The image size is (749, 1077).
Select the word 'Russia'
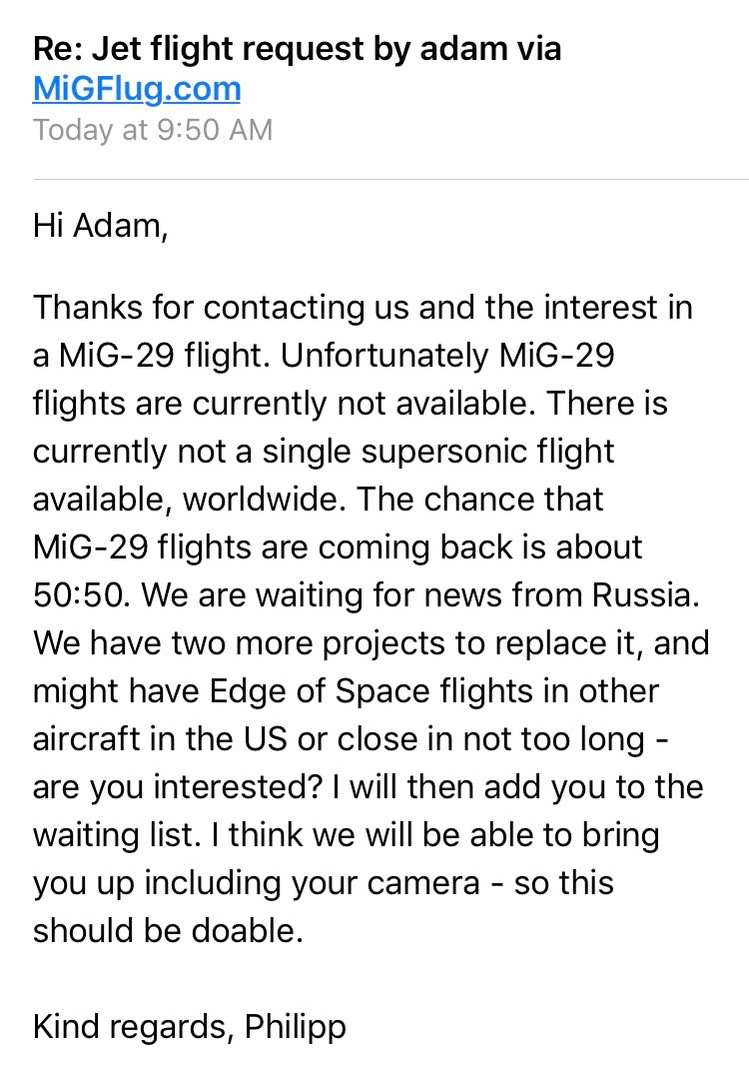[x=642, y=596]
